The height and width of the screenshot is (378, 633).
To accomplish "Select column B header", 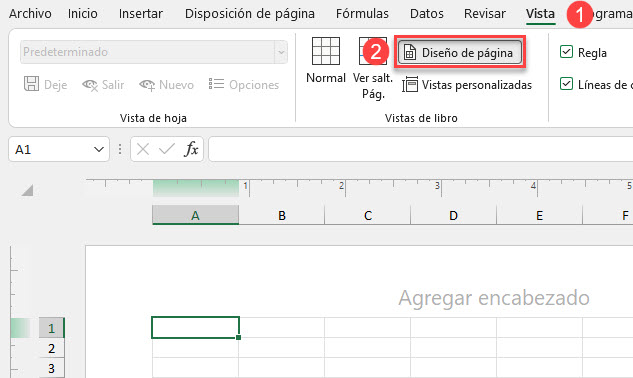I will pyautogui.click(x=282, y=215).
